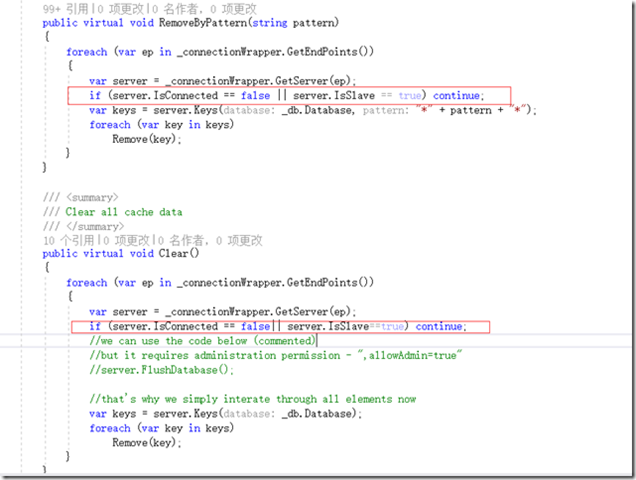Click 'Remove(key);' inside RemoveByPattern
This screenshot has width=636, height=480.
click(x=147, y=140)
